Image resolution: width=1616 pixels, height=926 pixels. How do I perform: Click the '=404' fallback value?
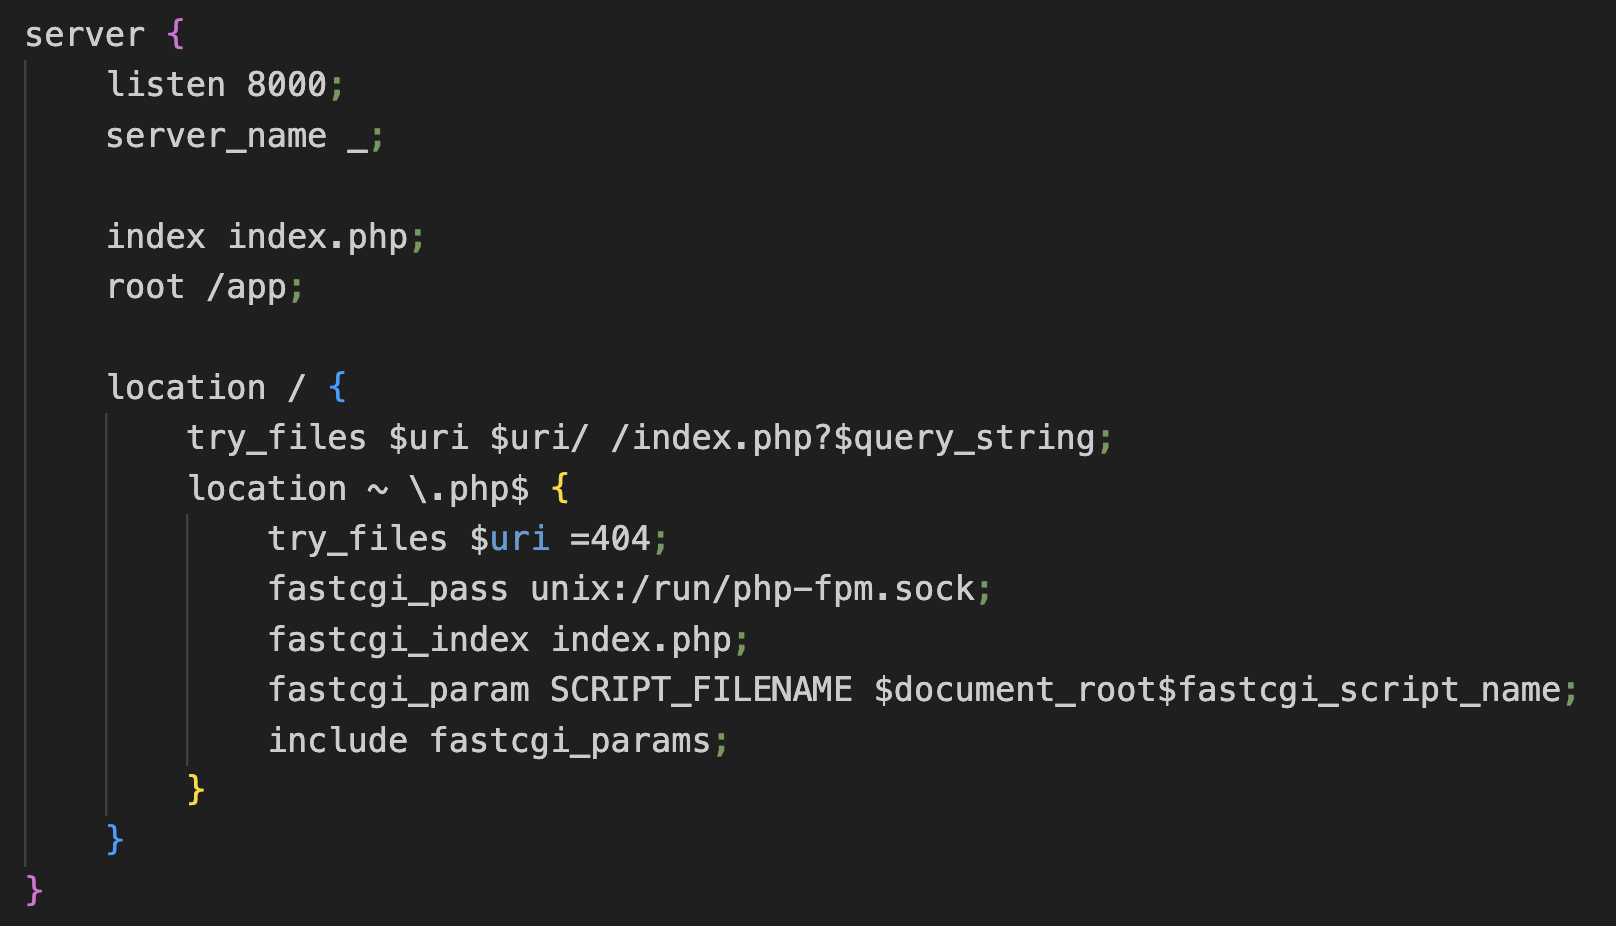click(x=610, y=539)
